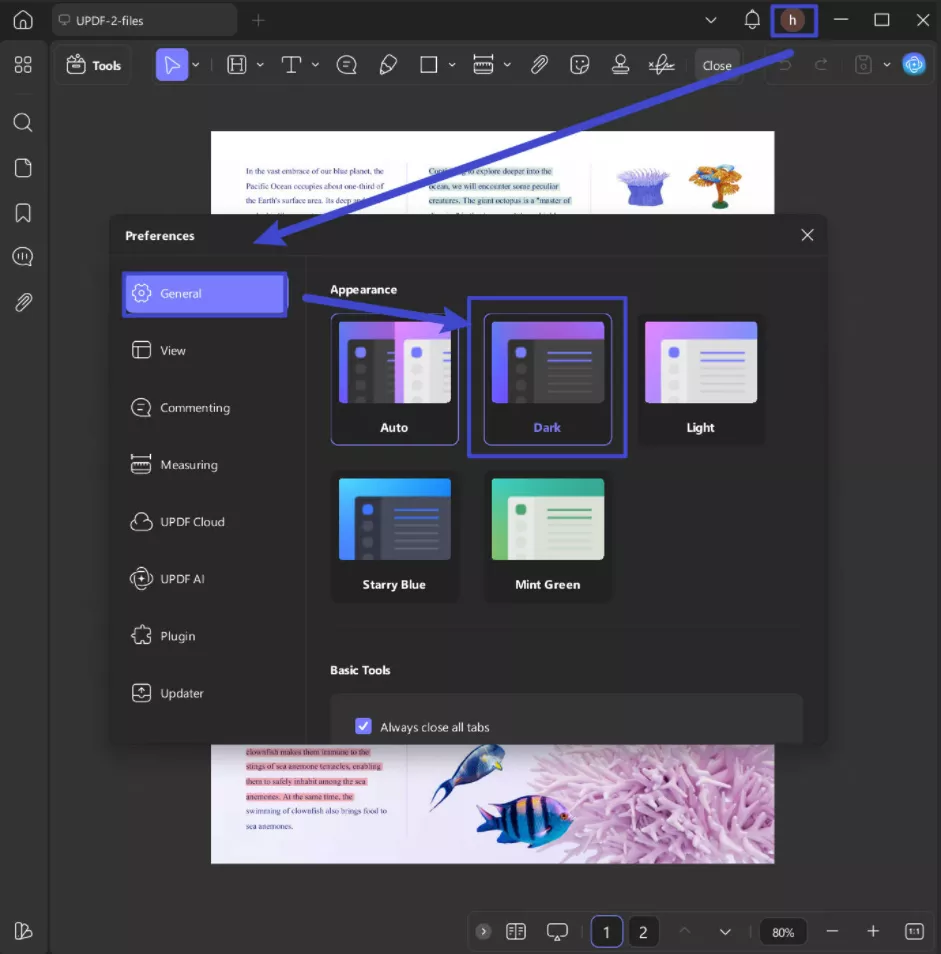The height and width of the screenshot is (954, 941).
Task: Choose the Mint Green theme
Action: coord(547,536)
